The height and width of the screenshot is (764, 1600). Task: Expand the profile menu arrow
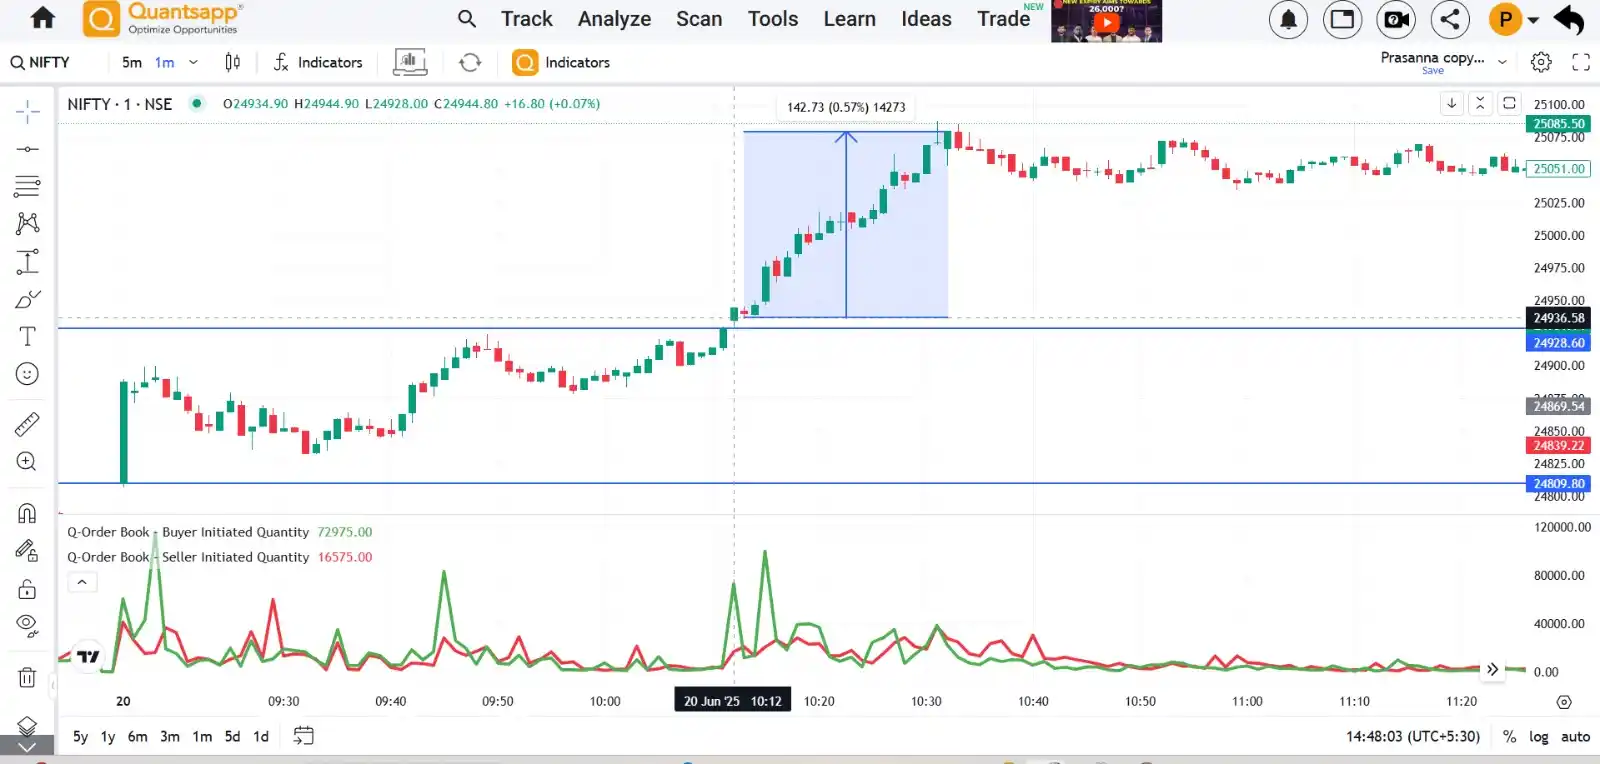(x=1533, y=19)
